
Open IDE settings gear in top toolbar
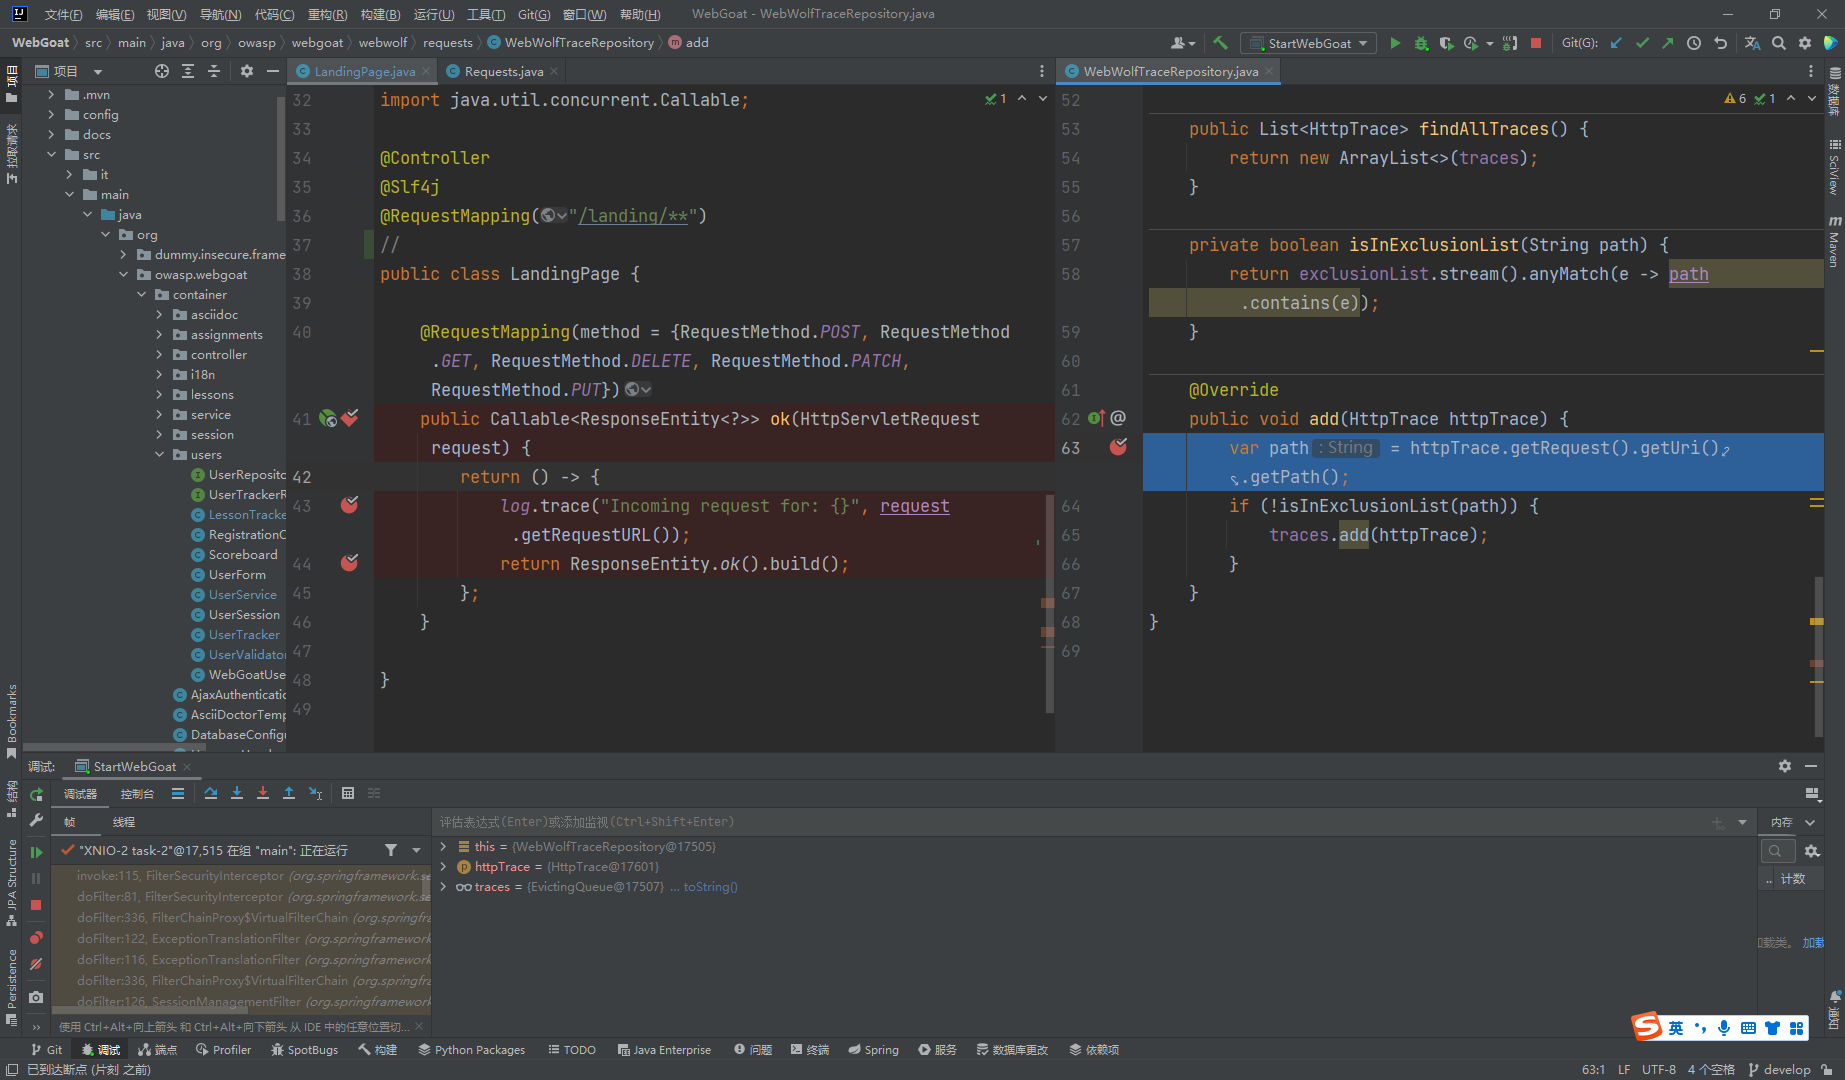[1804, 43]
